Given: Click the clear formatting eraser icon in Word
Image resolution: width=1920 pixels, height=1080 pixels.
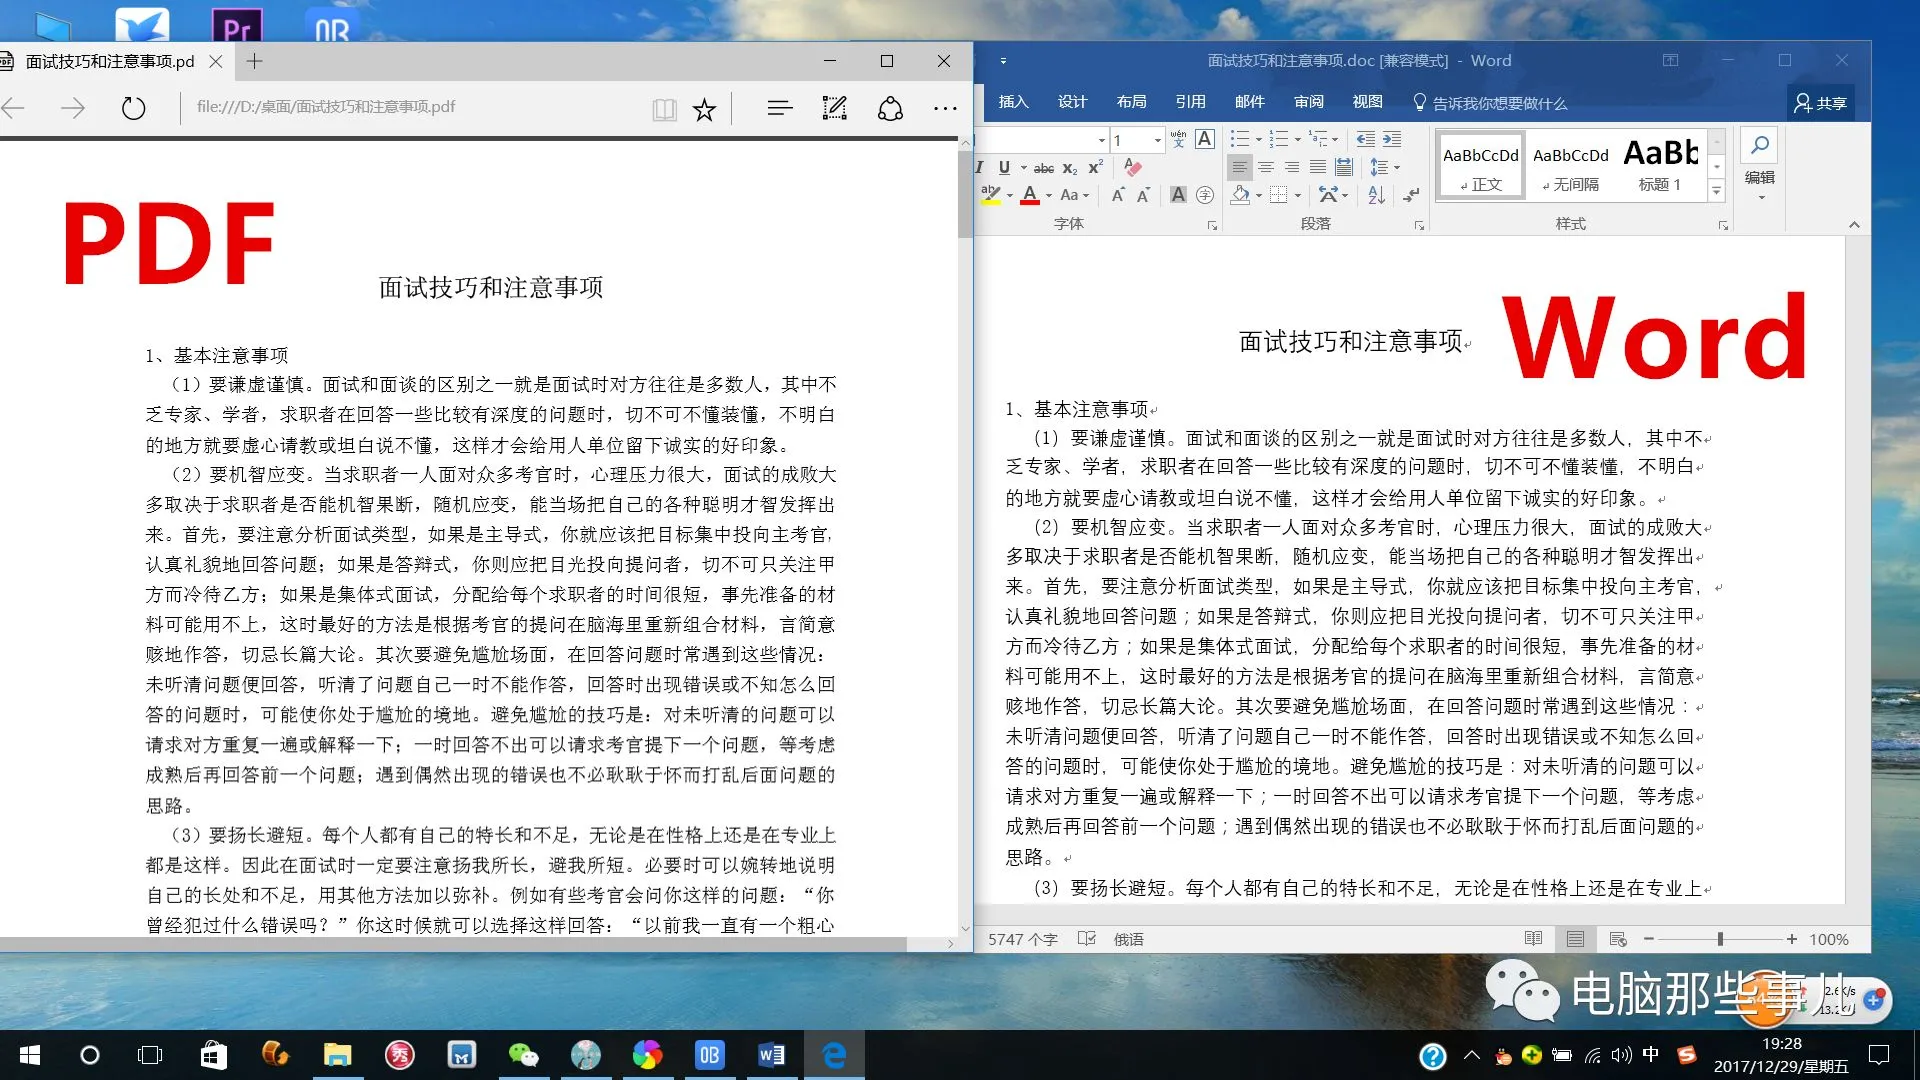Looking at the screenshot, I should (1132, 167).
